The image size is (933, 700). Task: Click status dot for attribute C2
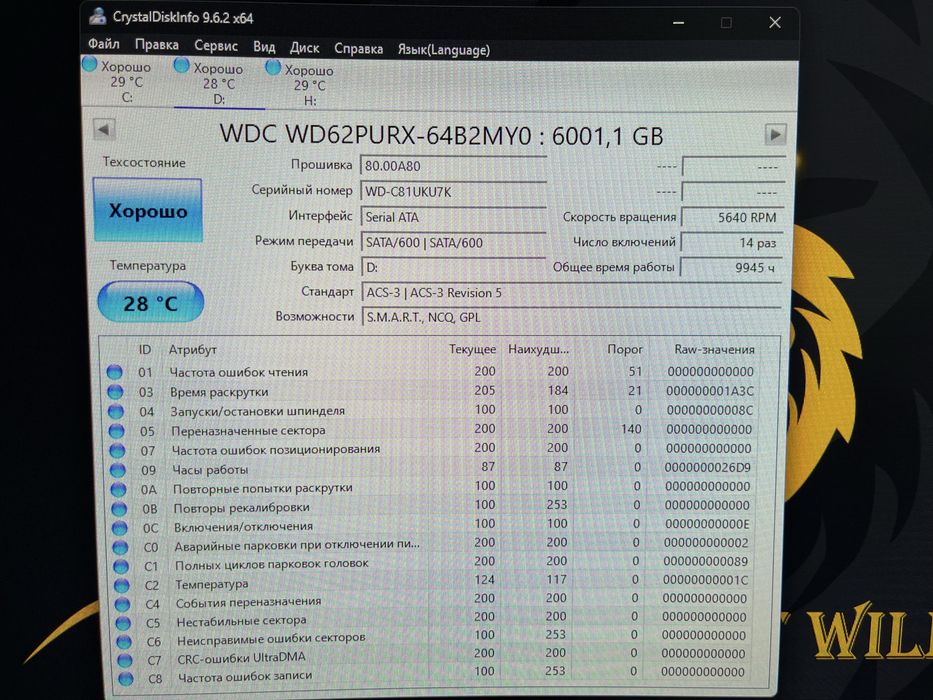tap(121, 585)
